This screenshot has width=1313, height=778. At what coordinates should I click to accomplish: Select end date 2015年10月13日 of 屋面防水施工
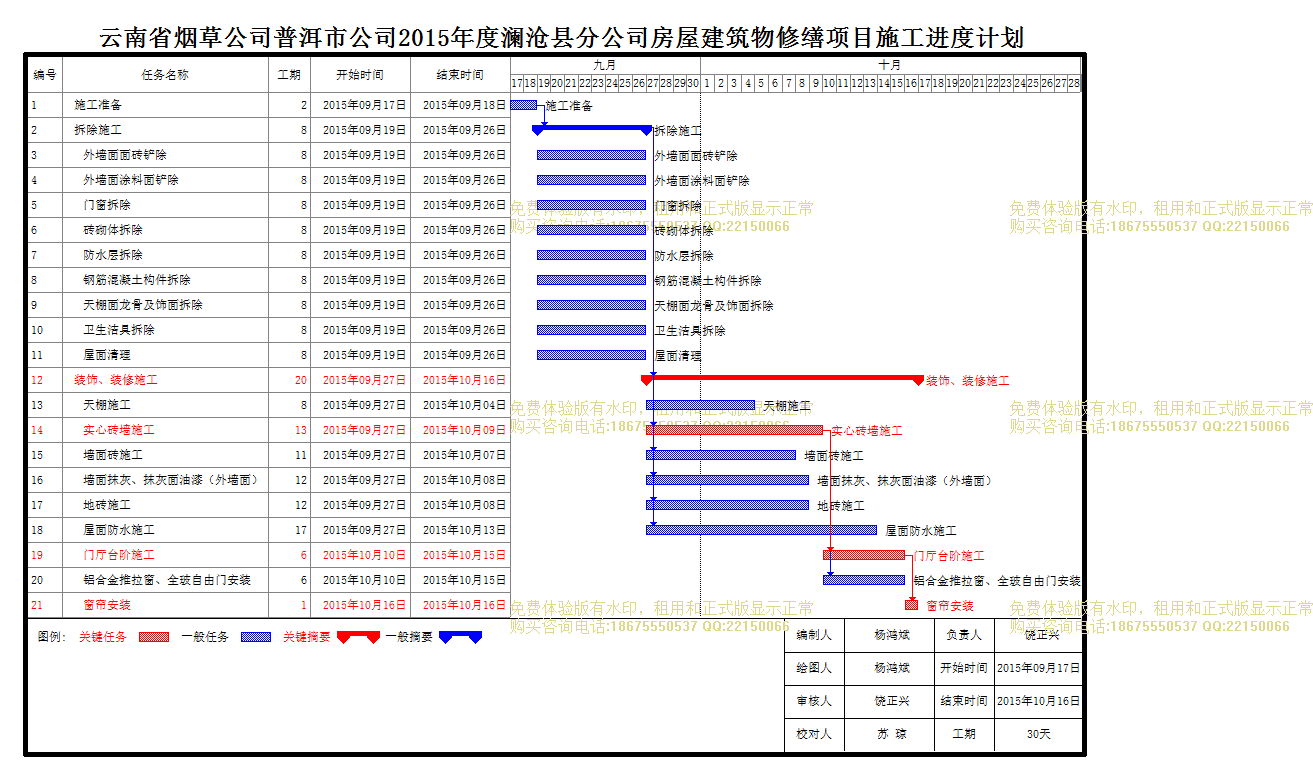tap(464, 530)
